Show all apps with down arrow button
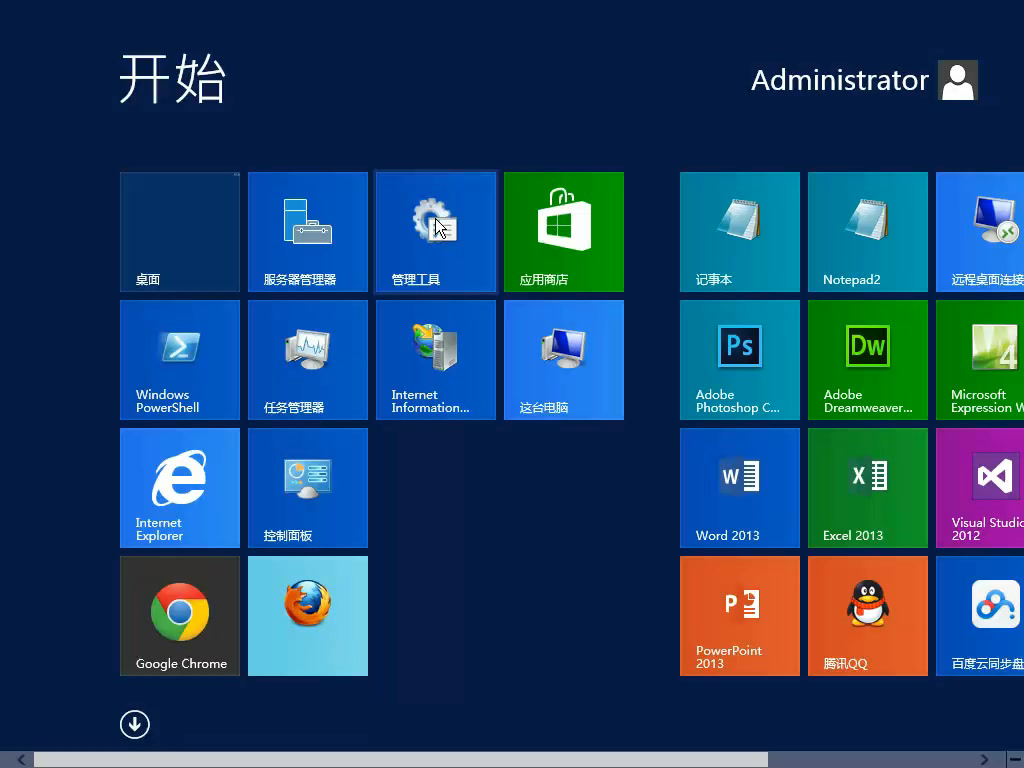The height and width of the screenshot is (768, 1024). click(135, 724)
